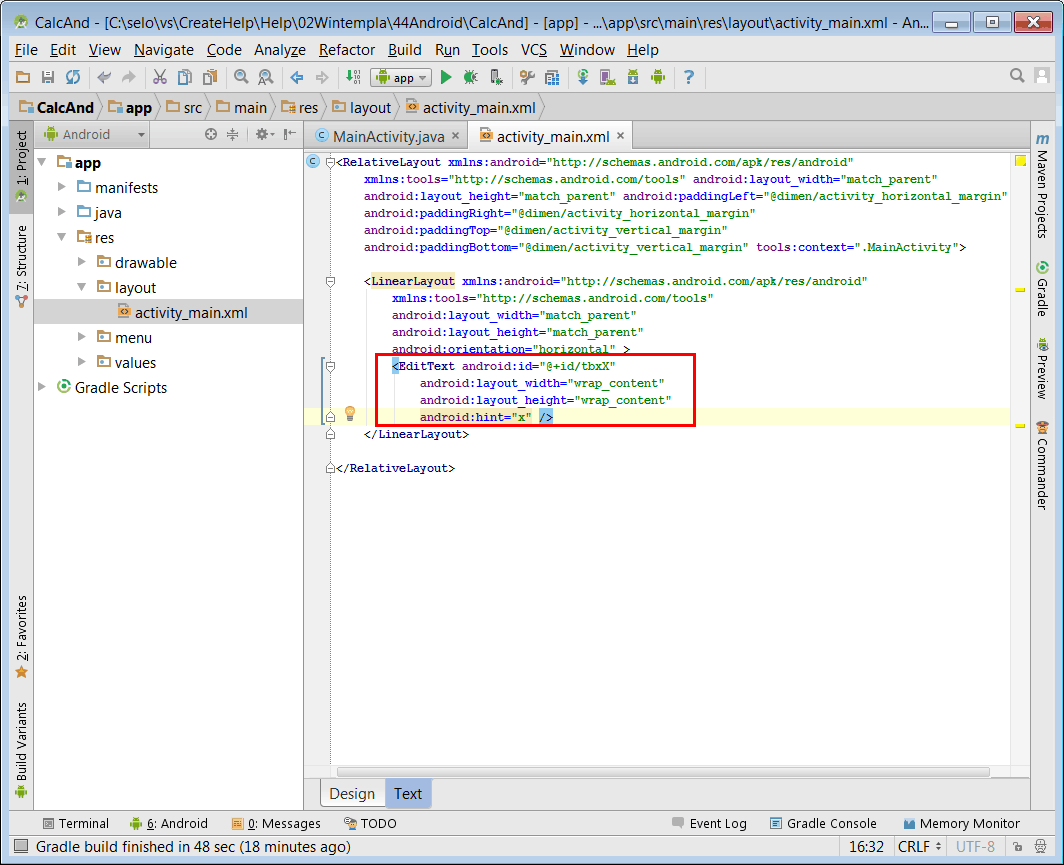
Task: Open the Gradle Console window
Action: [823, 824]
